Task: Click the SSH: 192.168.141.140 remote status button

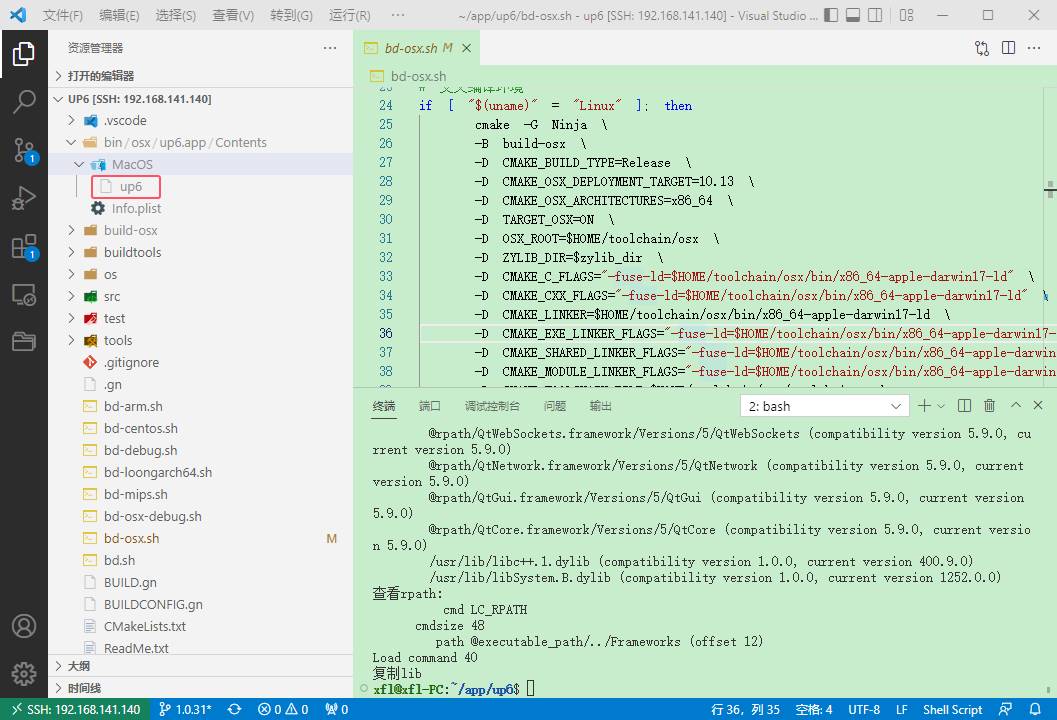Action: click(75, 709)
